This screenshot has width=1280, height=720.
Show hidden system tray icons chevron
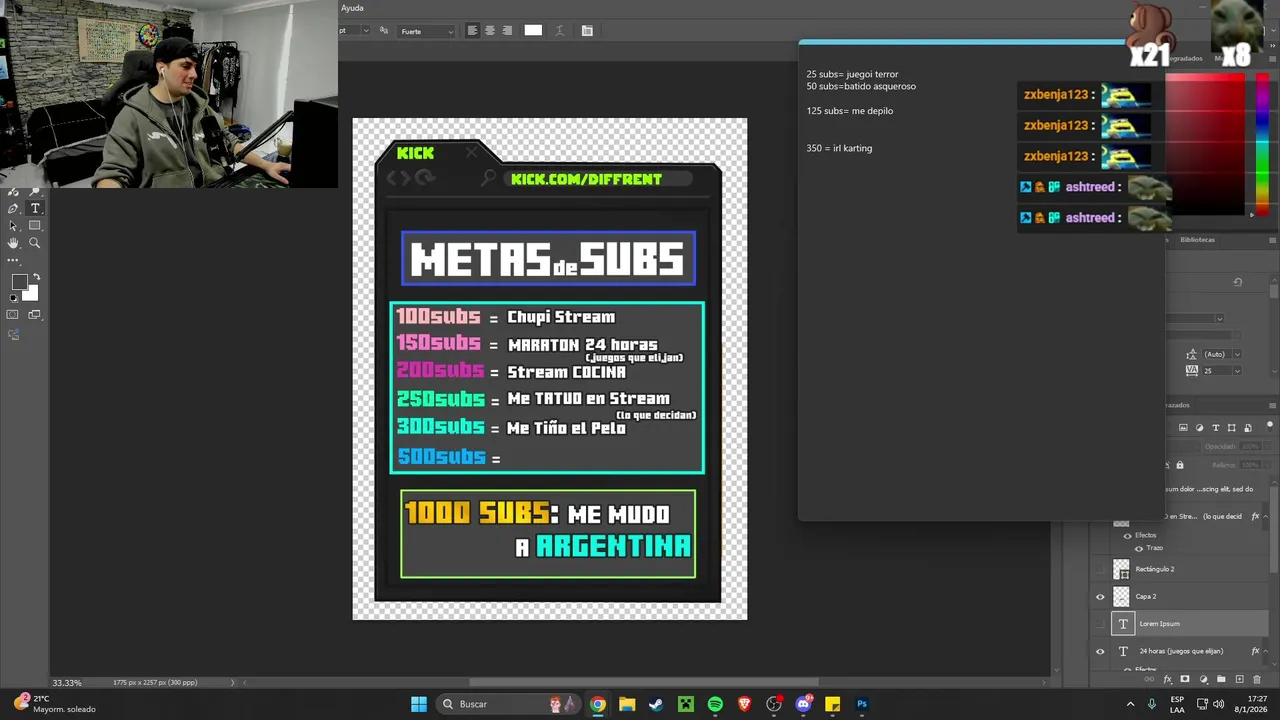tap(1130, 704)
